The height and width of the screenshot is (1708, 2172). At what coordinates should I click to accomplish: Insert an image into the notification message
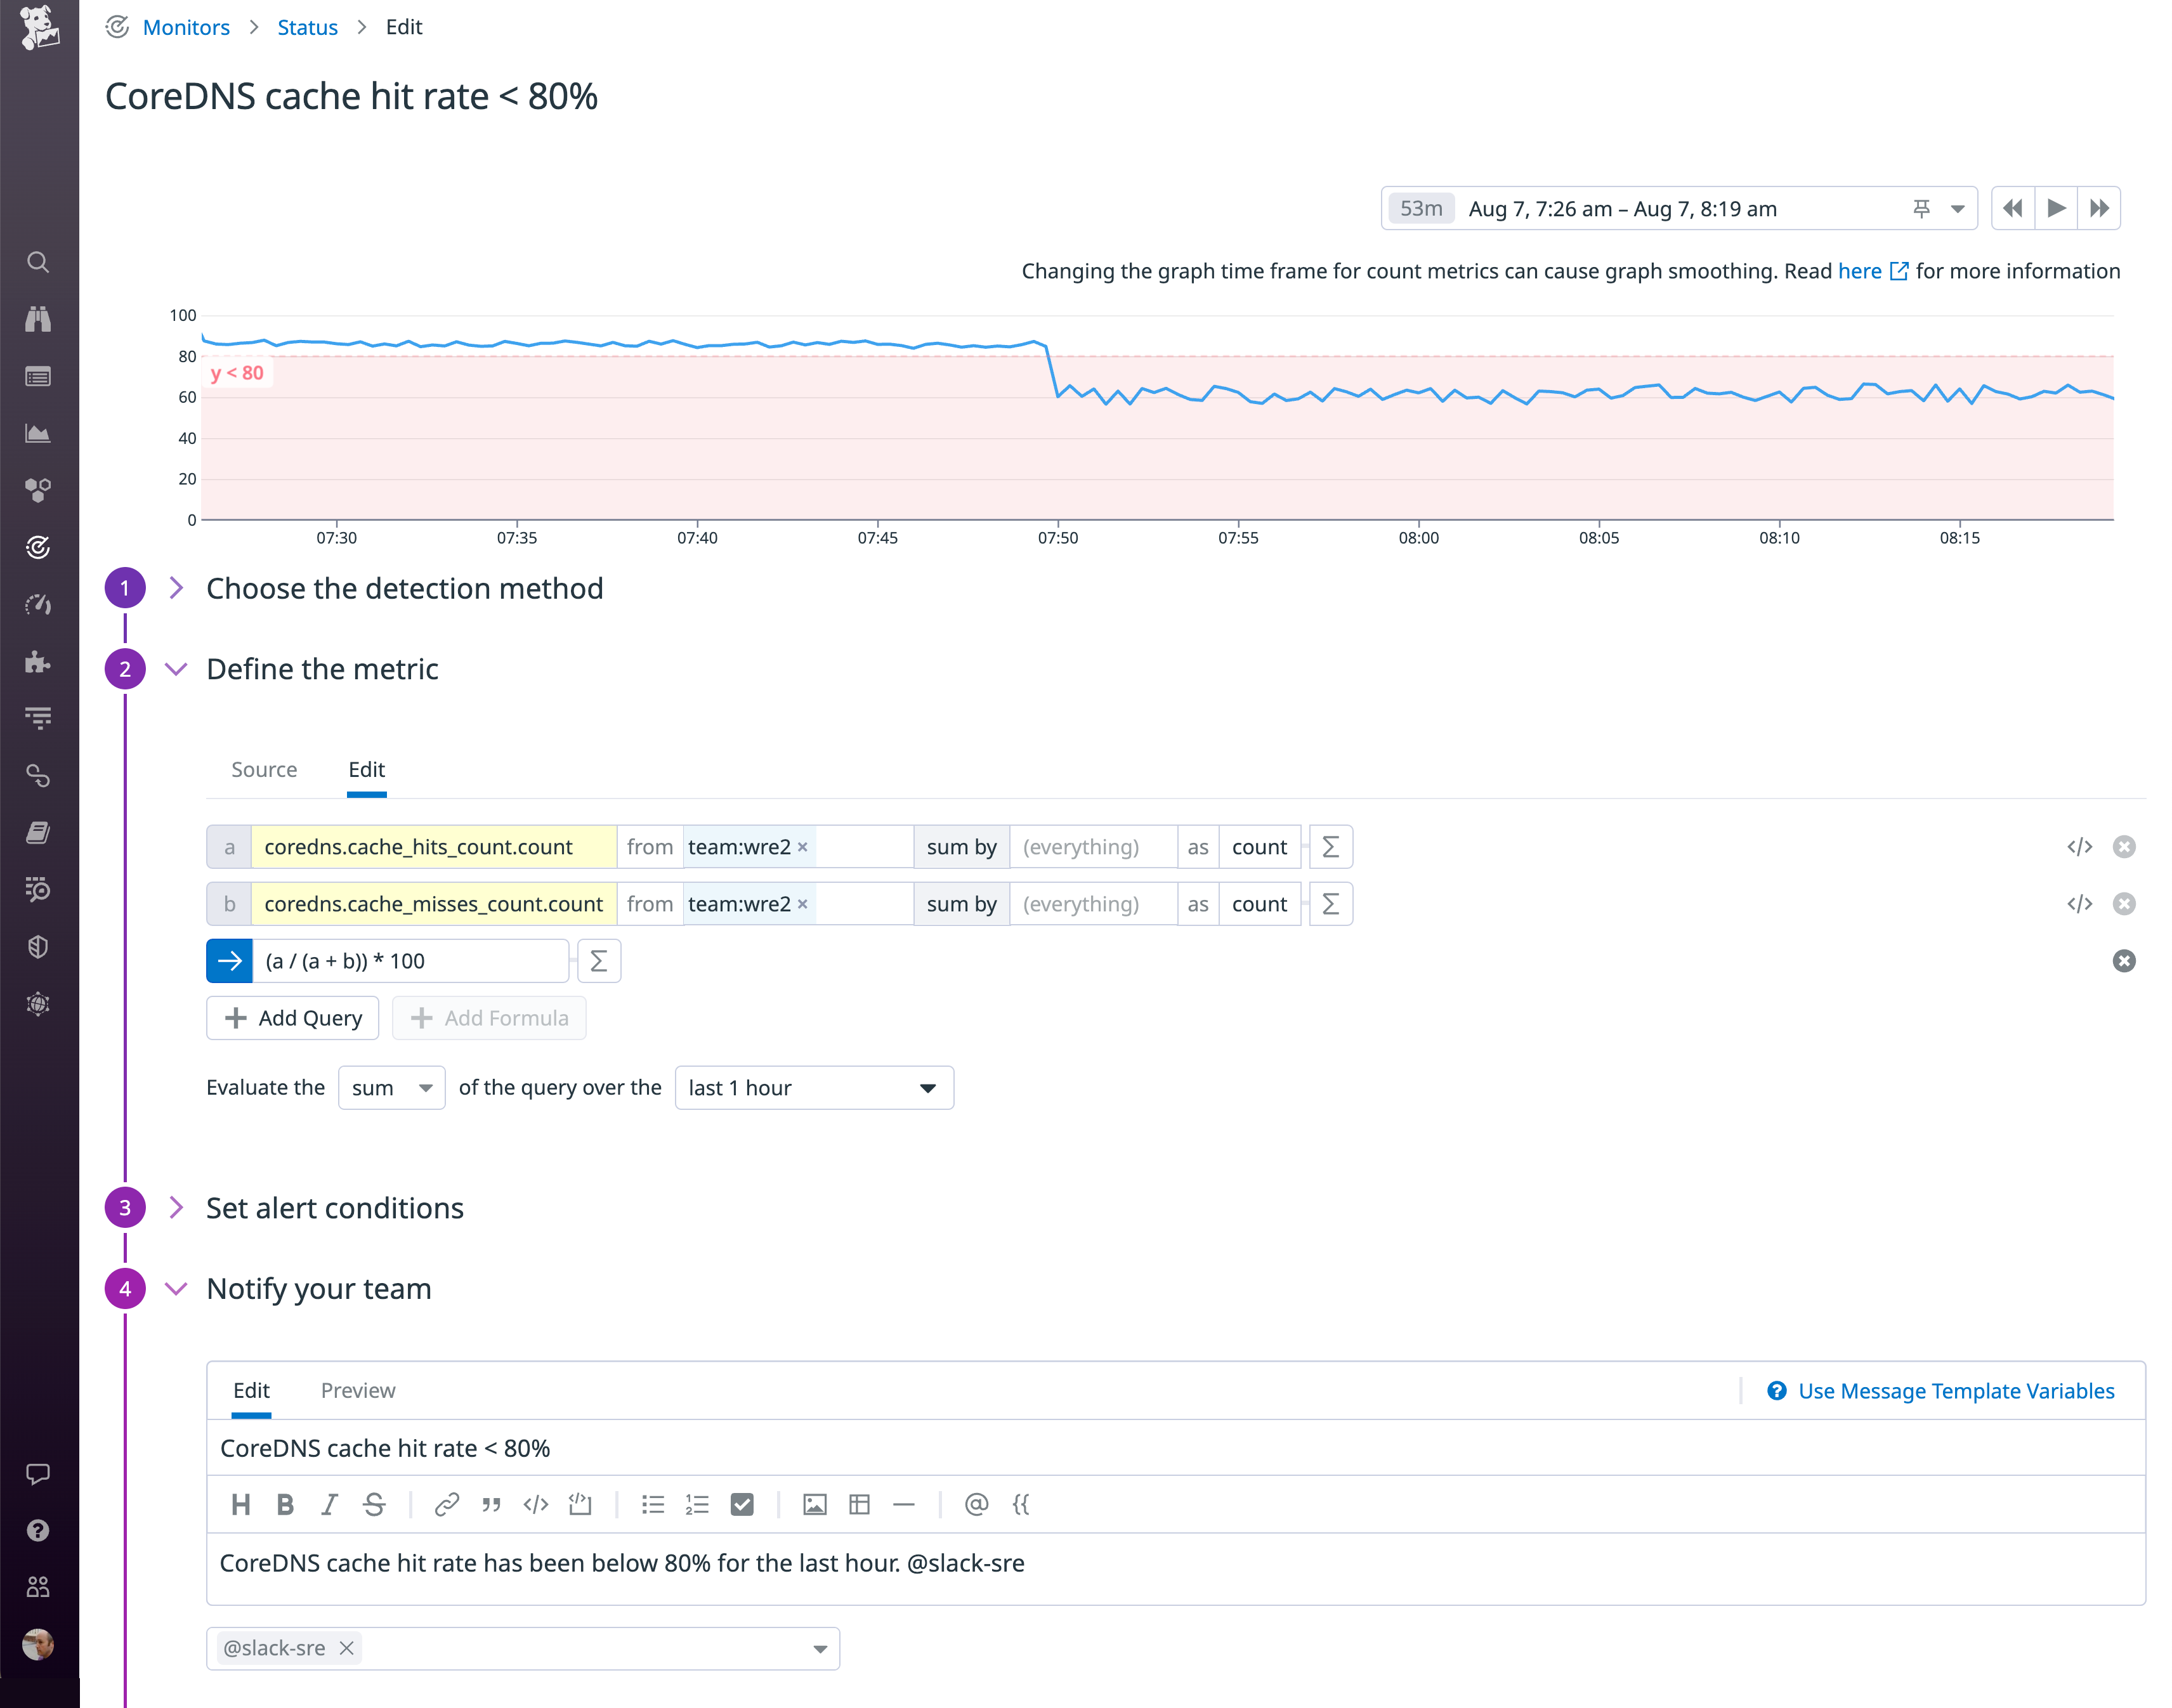(x=814, y=1504)
